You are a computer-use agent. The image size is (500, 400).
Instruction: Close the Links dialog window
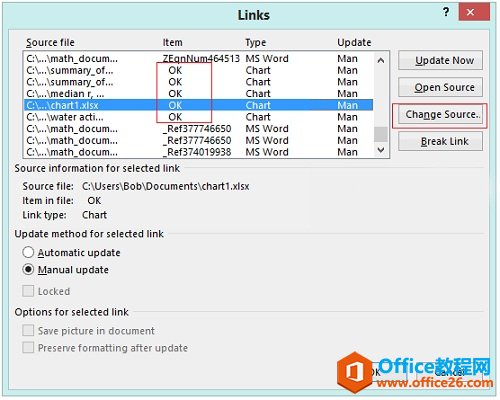click(470, 12)
